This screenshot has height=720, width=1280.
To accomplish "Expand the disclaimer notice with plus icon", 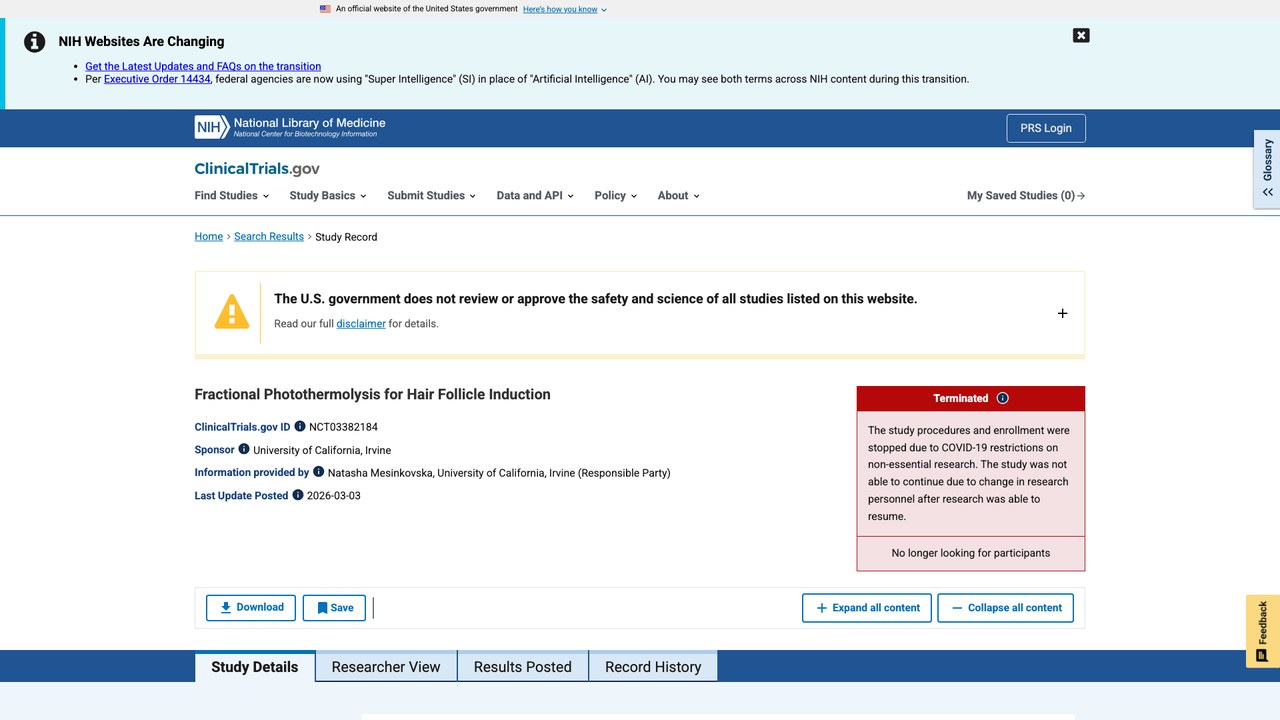I will 1062,313.
